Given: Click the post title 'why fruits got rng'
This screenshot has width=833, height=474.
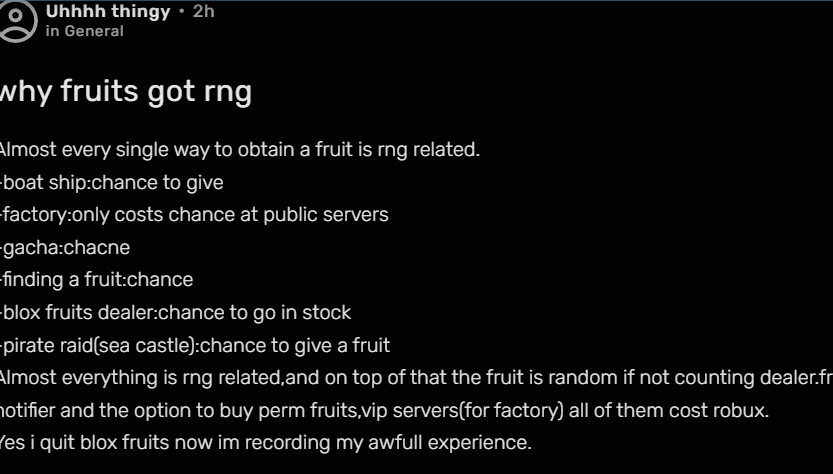Looking at the screenshot, I should click(x=124, y=92).
